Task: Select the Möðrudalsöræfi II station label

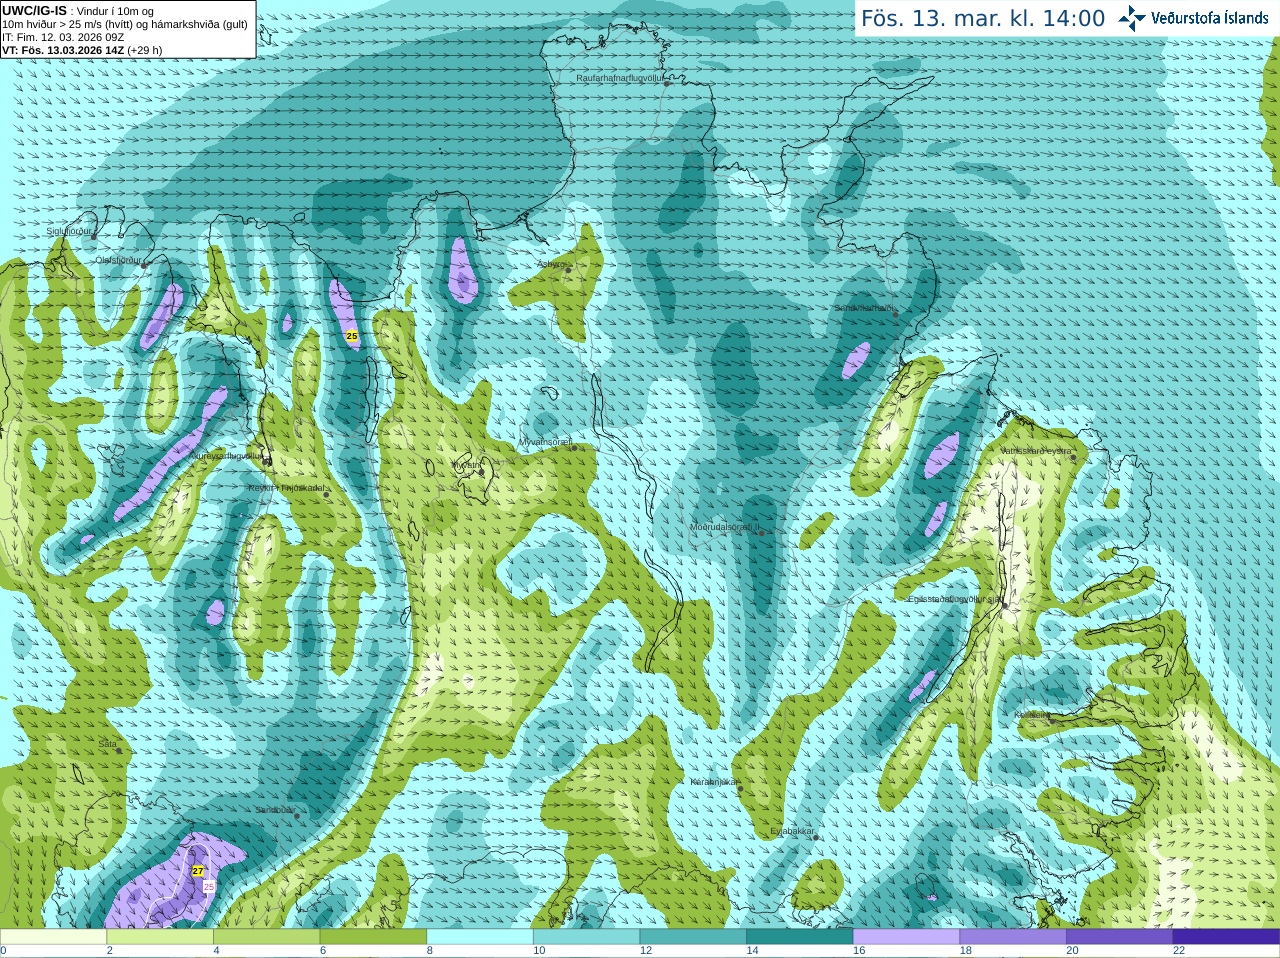Action: (x=724, y=527)
